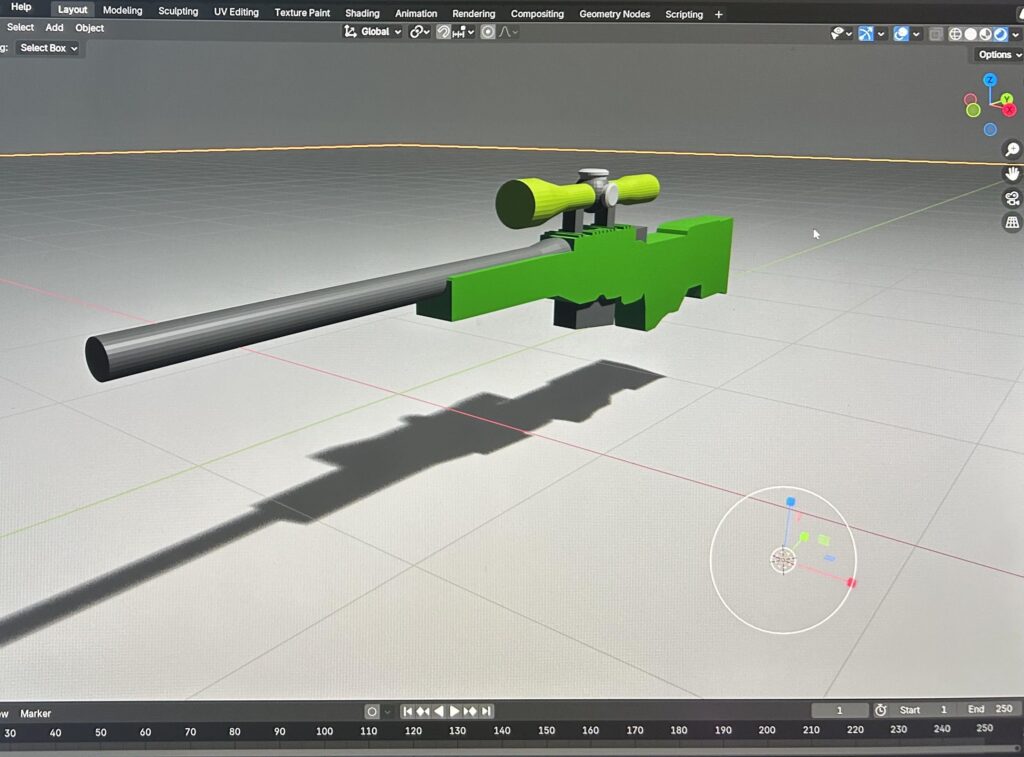
Task: Switch to the Shading workspace tab
Action: tap(362, 13)
